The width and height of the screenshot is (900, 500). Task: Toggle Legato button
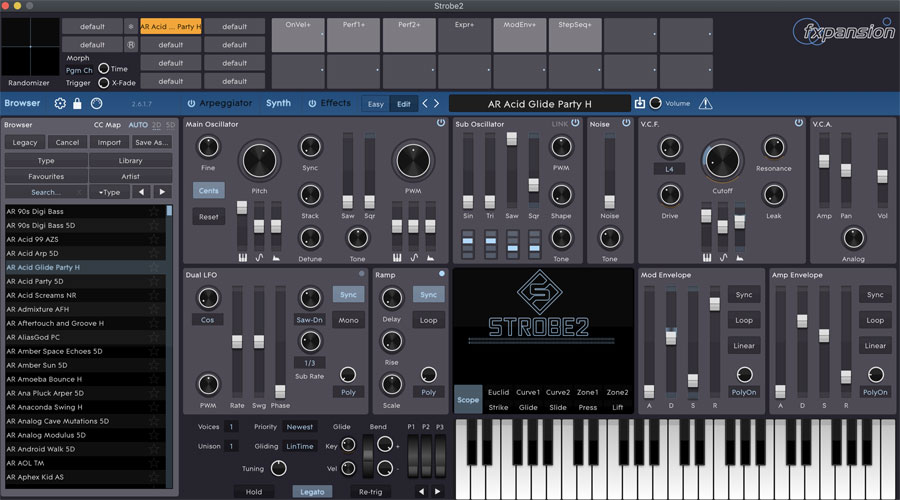[x=312, y=491]
